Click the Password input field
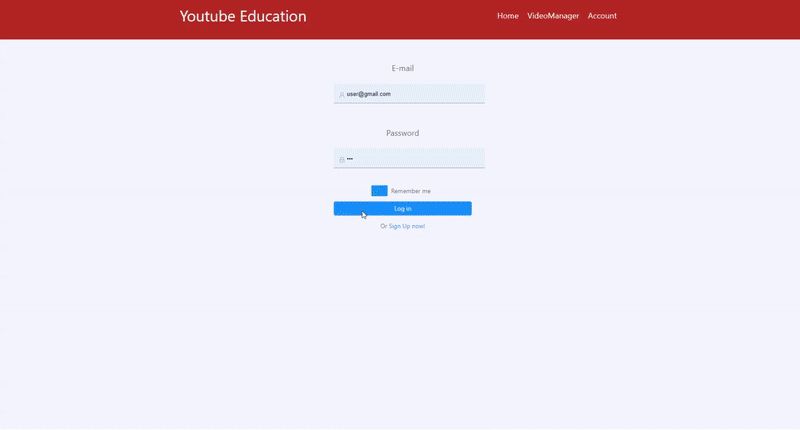This screenshot has height=430, width=800. [x=409, y=159]
